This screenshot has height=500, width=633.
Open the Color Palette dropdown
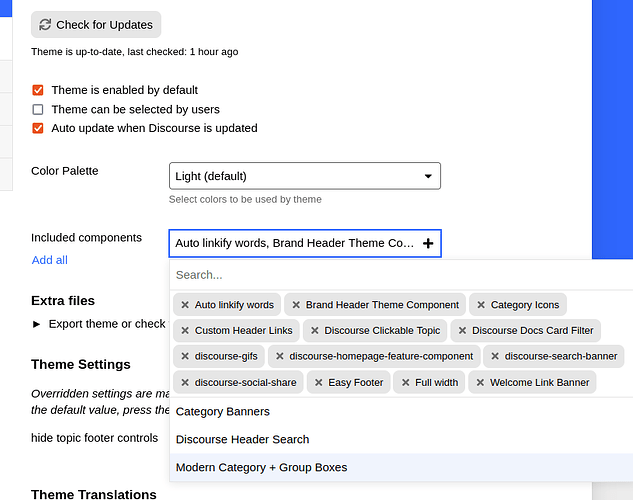pos(304,176)
